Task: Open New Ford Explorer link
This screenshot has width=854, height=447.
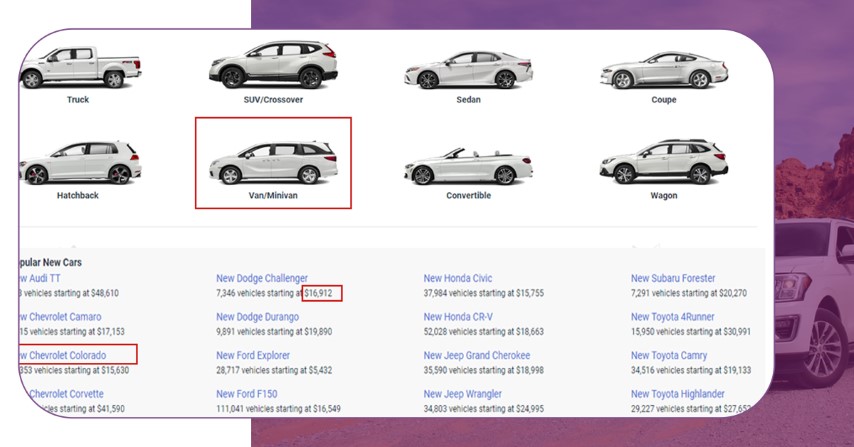Action: click(253, 356)
